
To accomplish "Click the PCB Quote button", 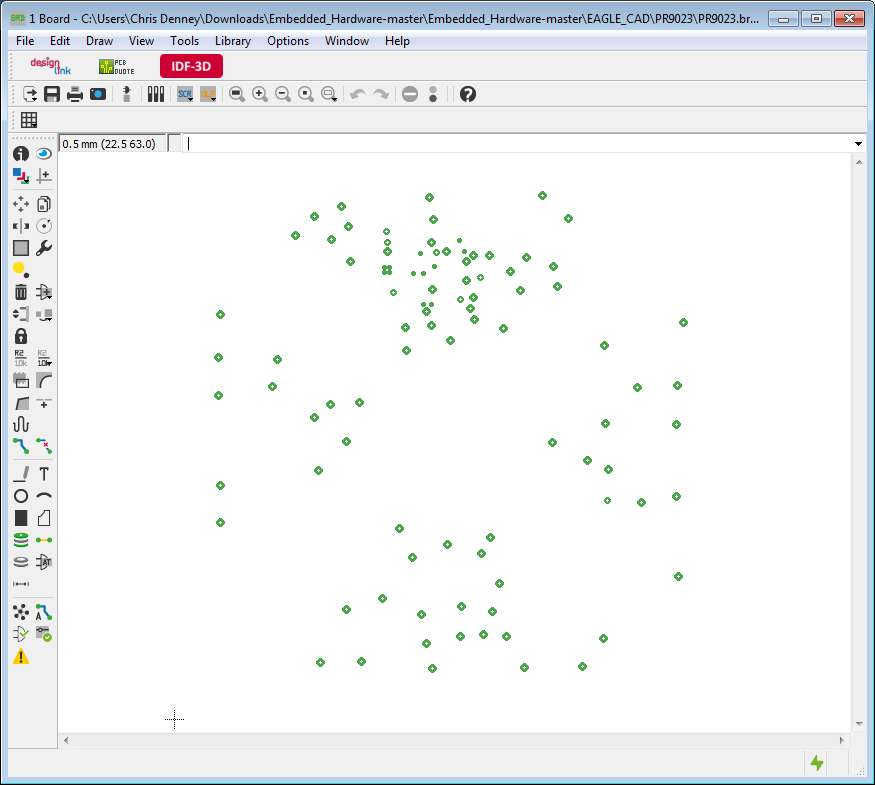I will tap(117, 66).
